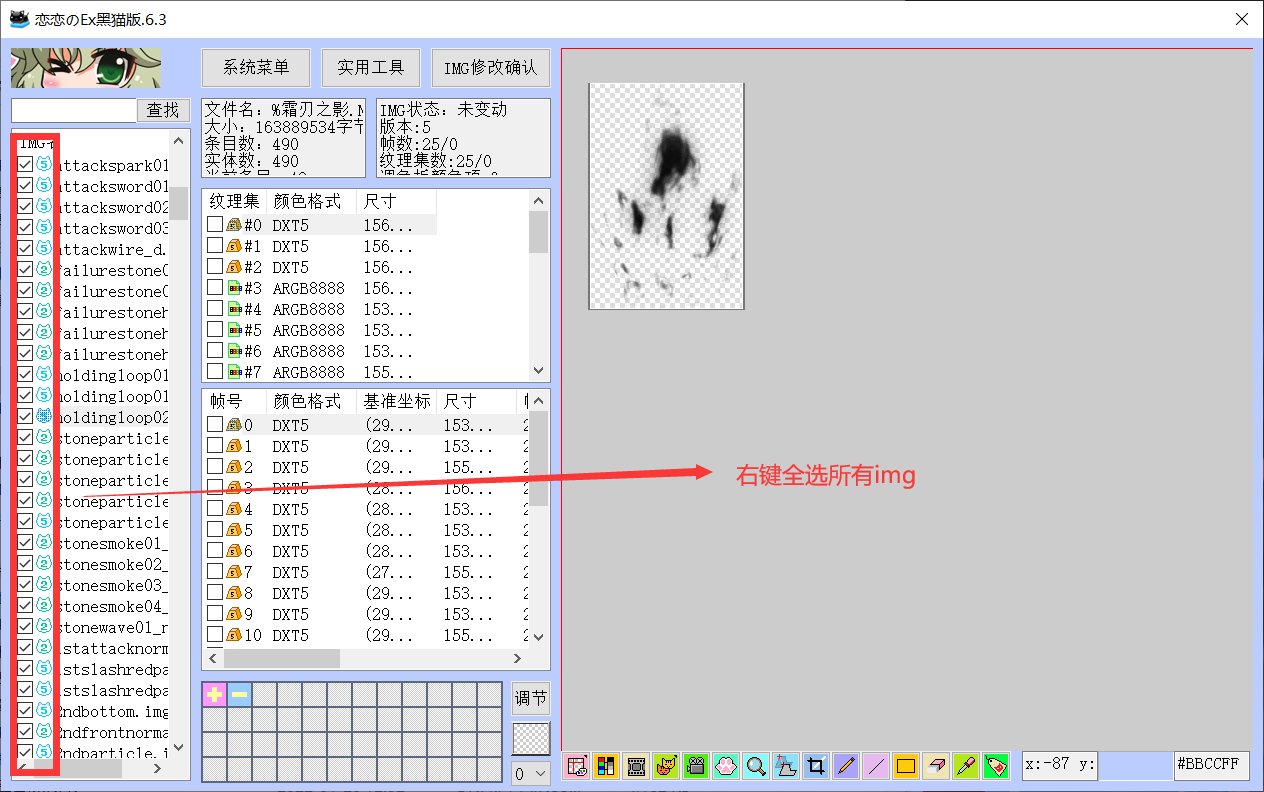Open the 实用工具 menu
Viewport: 1264px width, 792px height.
click(x=371, y=68)
